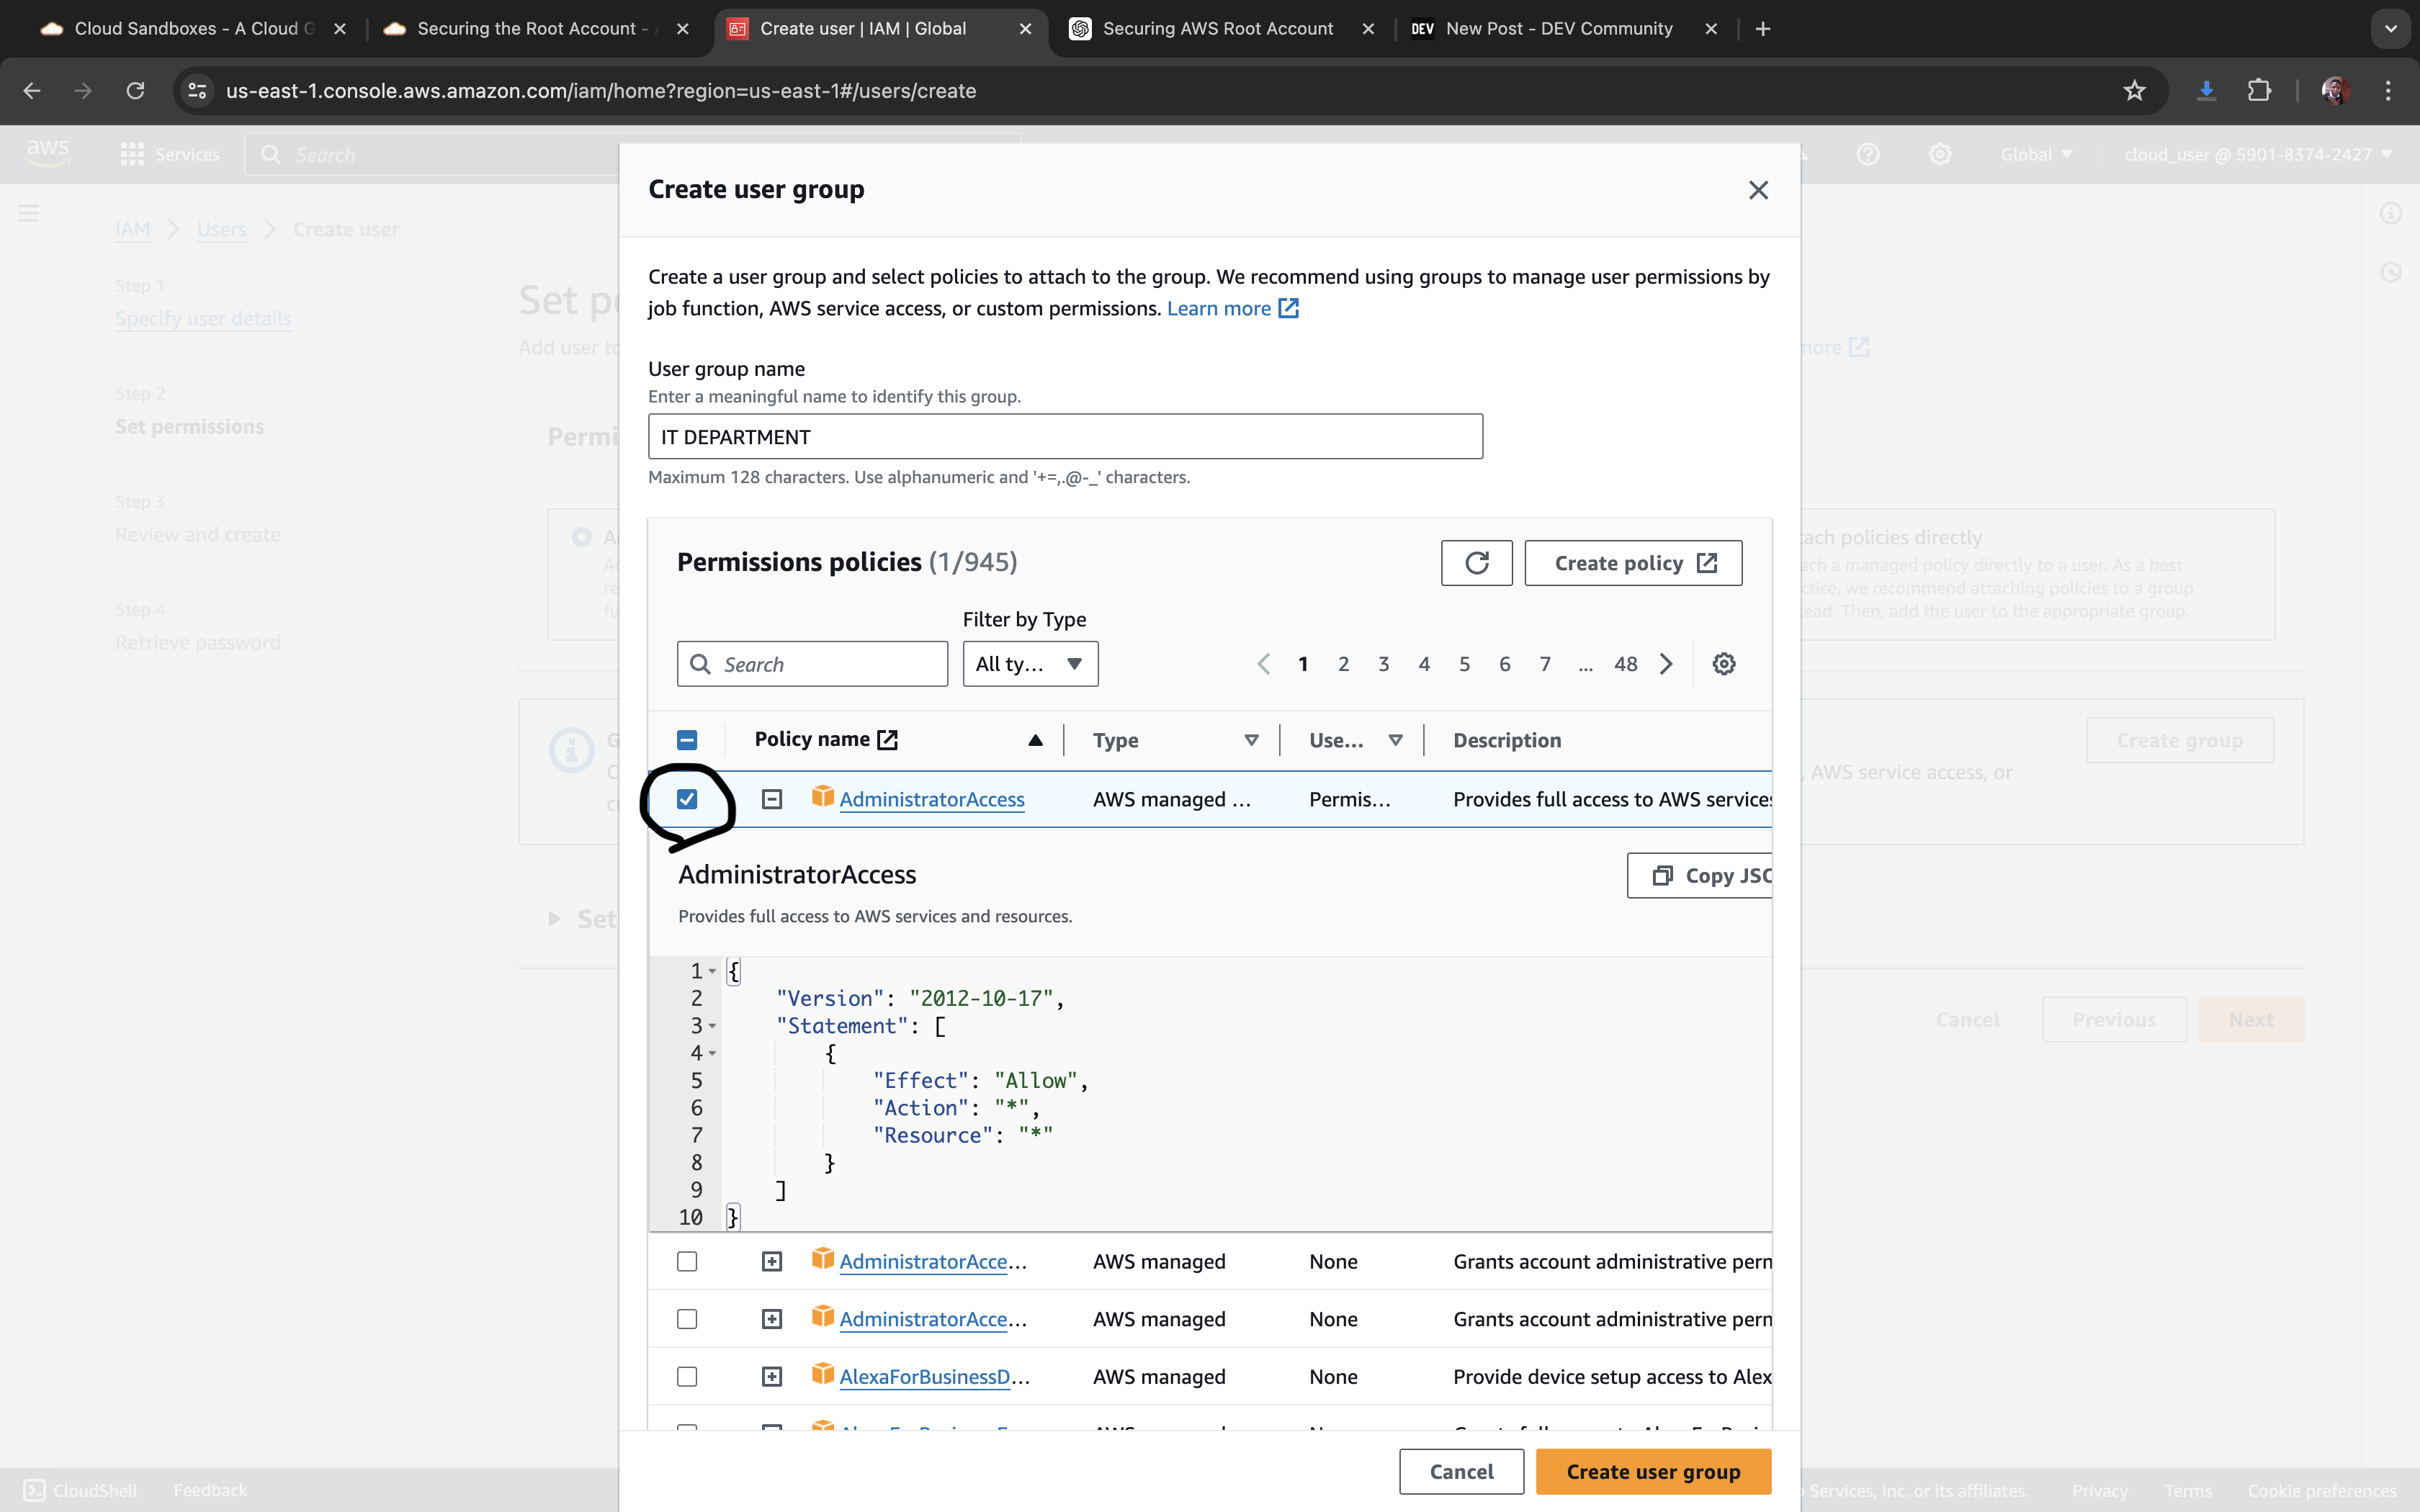Click the refresh policies icon button

pyautogui.click(x=1476, y=563)
